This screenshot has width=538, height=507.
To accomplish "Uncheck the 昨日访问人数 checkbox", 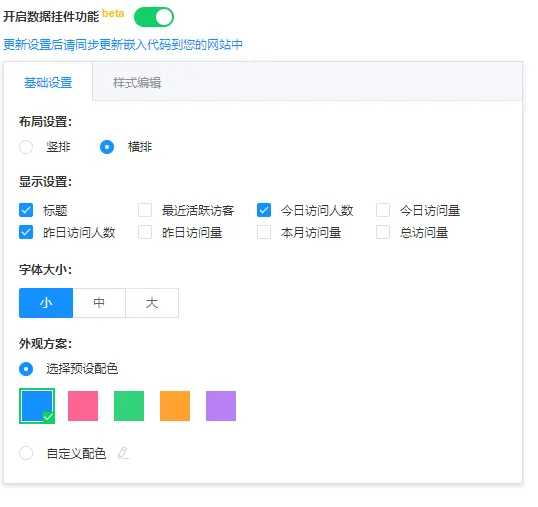I will [26, 232].
